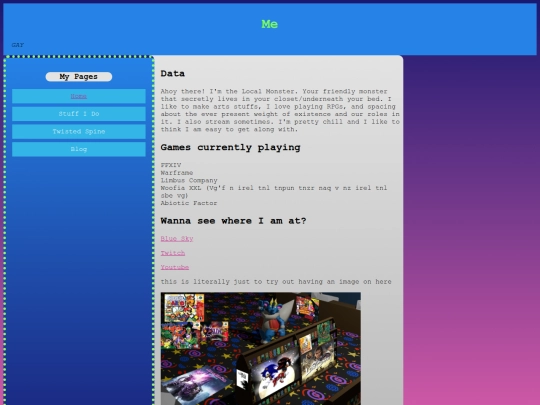Go to the Stuff I Do page

(x=79, y=114)
